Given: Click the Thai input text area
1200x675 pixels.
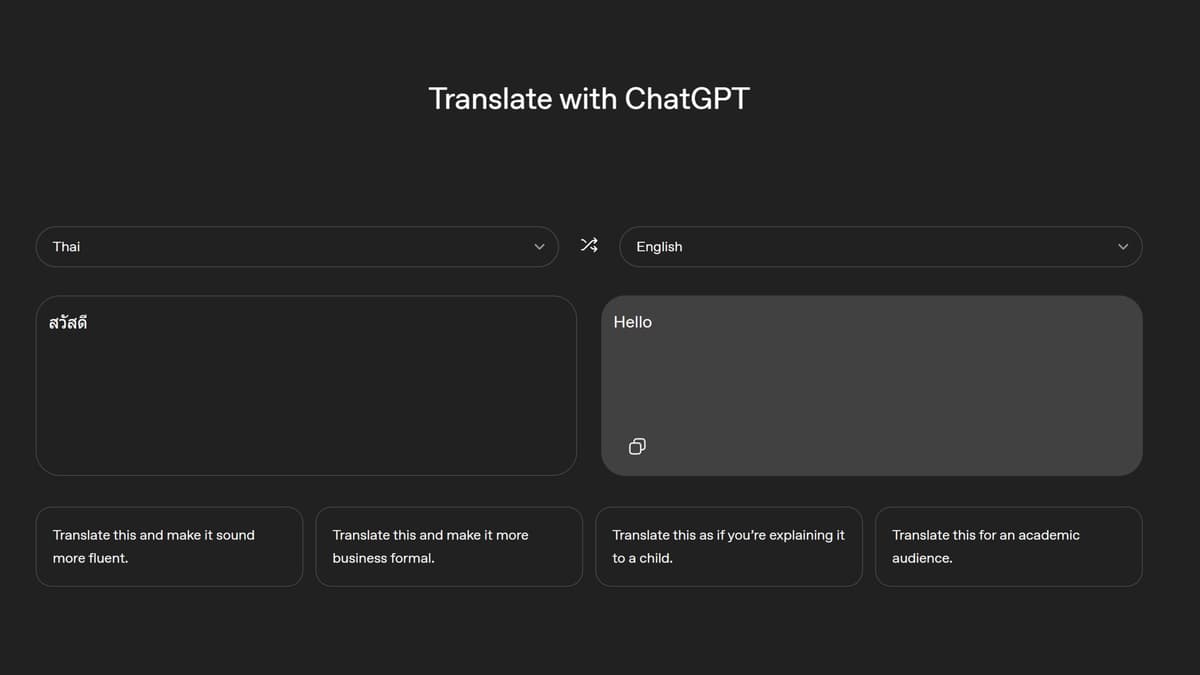Looking at the screenshot, I should [306, 385].
